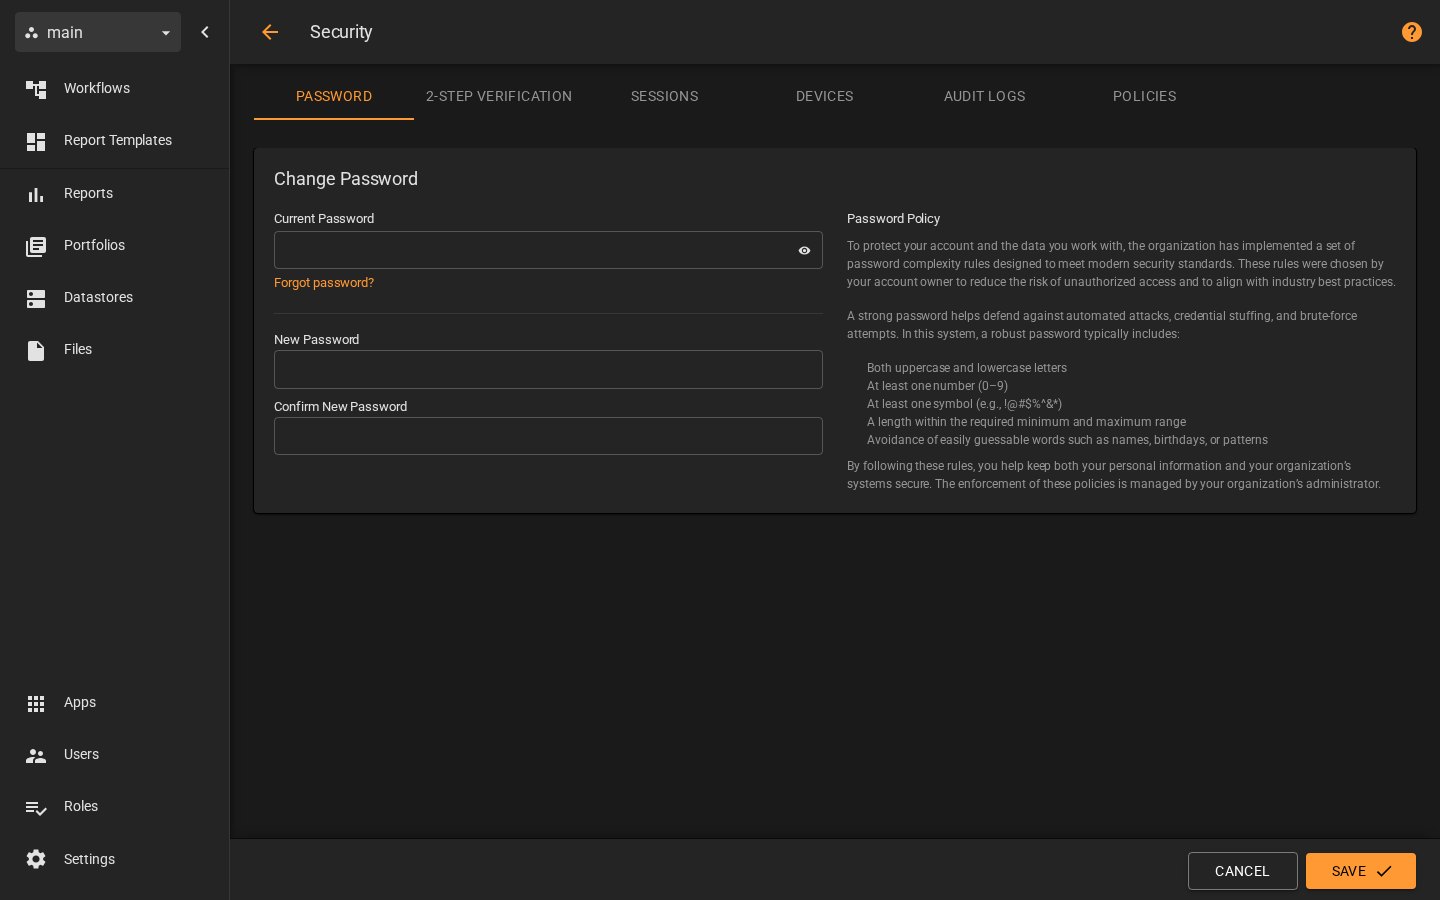Open Workflows from the sidebar
The width and height of the screenshot is (1440, 900).
tap(114, 88)
